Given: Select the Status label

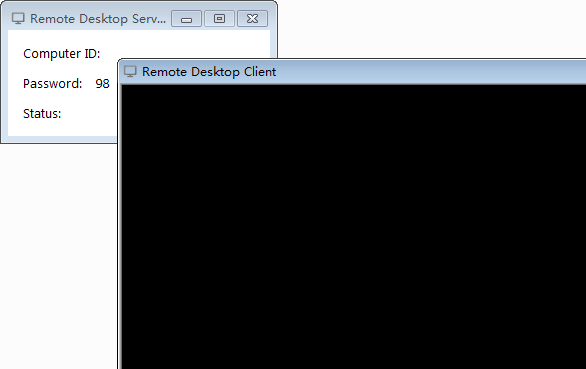Looking at the screenshot, I should (x=42, y=113).
